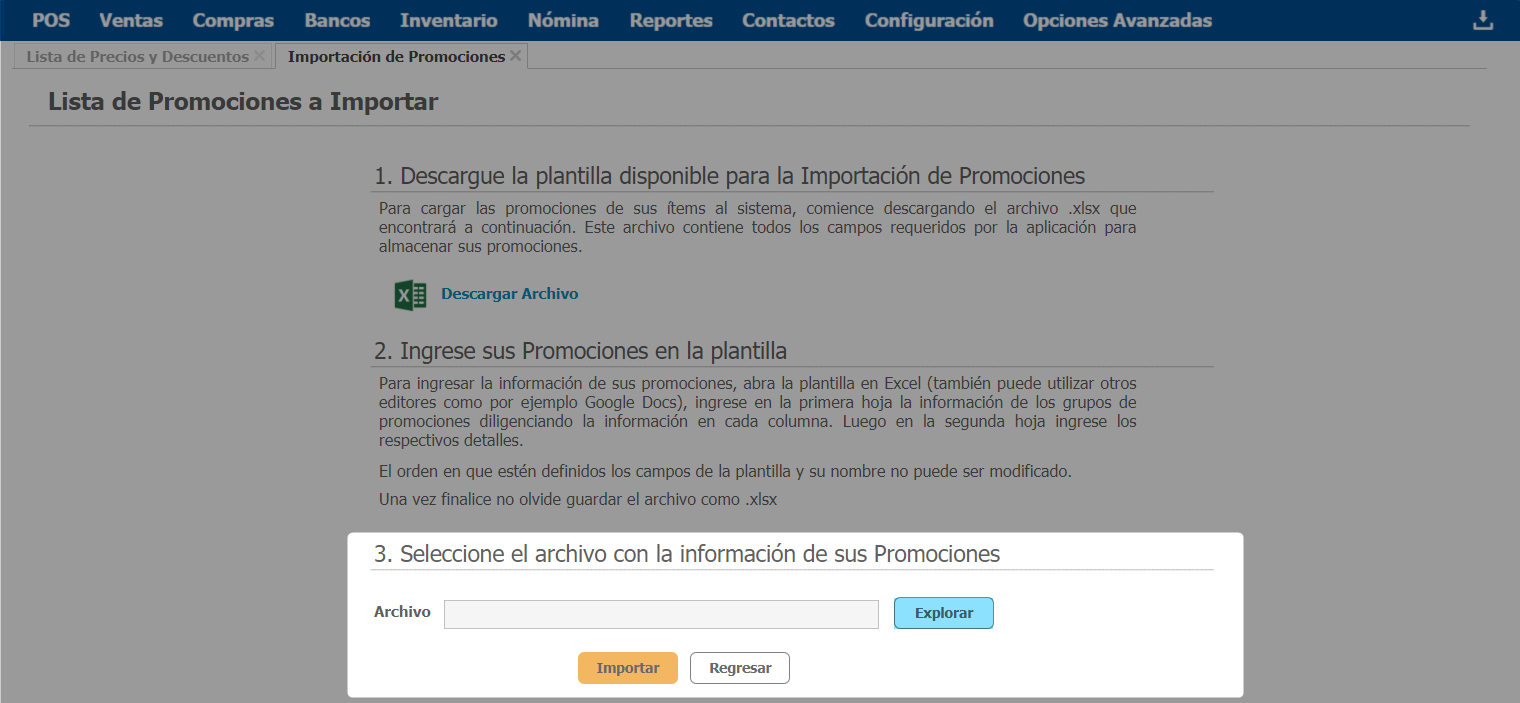Open the Opciones Avanzadas menu
1520x703 pixels.
coord(1117,21)
